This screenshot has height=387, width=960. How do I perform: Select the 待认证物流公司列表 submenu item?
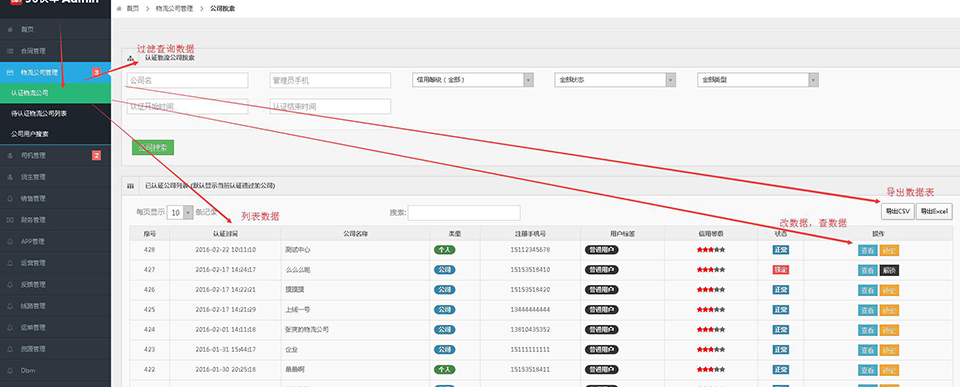tap(55, 113)
